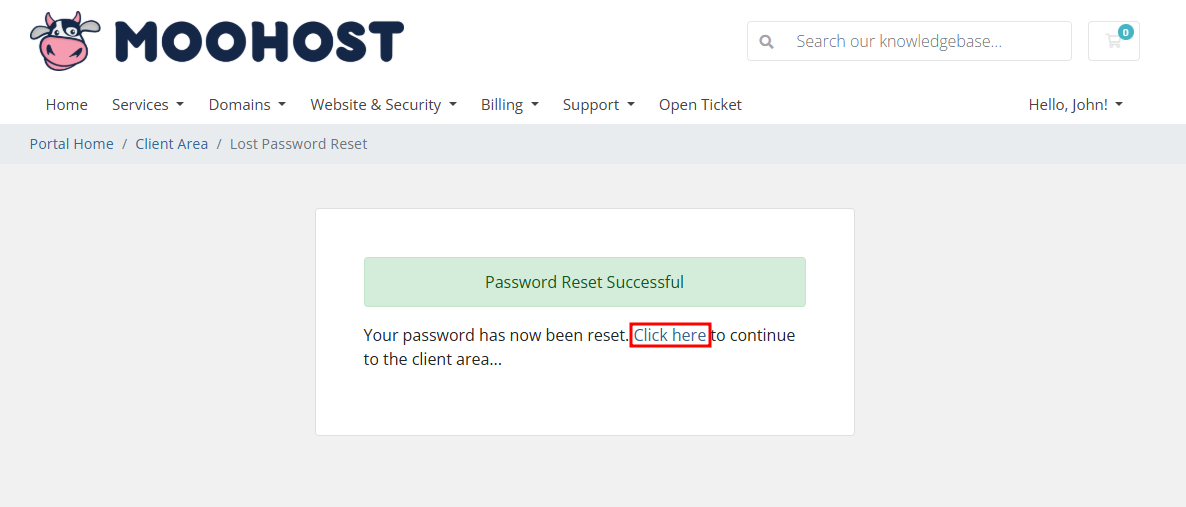The height and width of the screenshot is (507, 1186).
Task: Go to the Home menu item
Action: point(67,104)
